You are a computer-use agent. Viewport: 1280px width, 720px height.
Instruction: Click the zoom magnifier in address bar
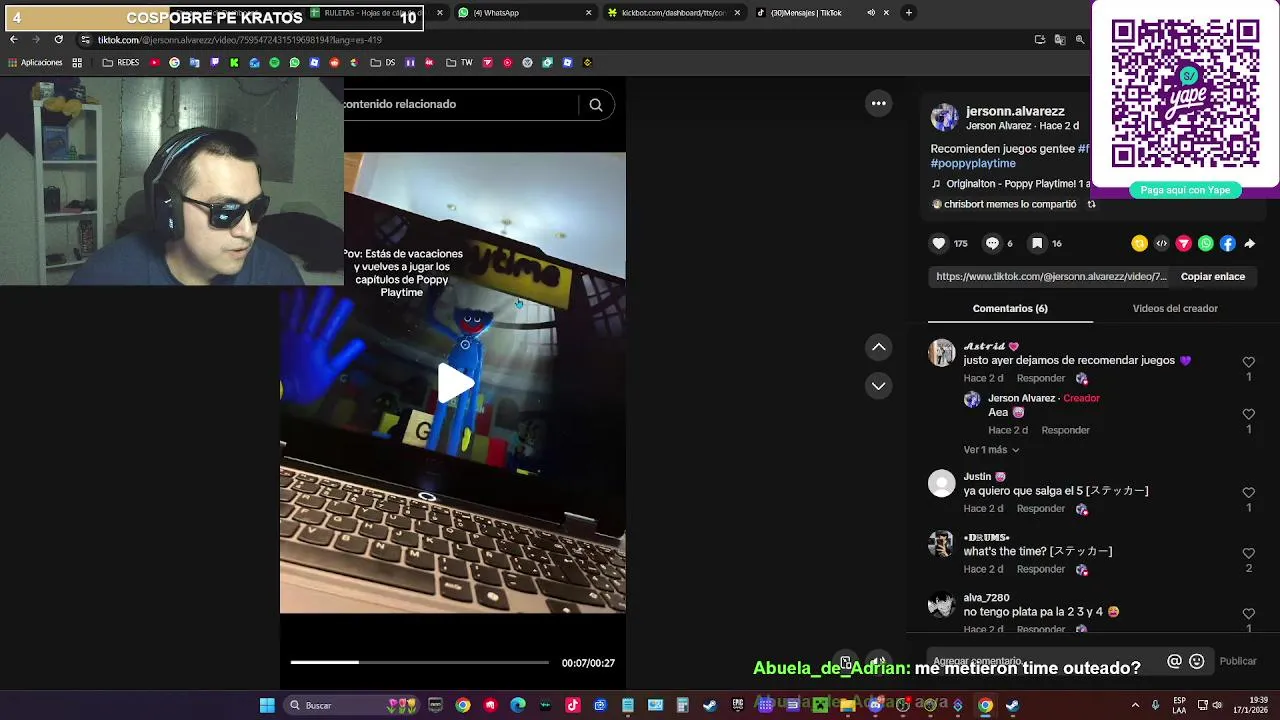[x=1080, y=40]
